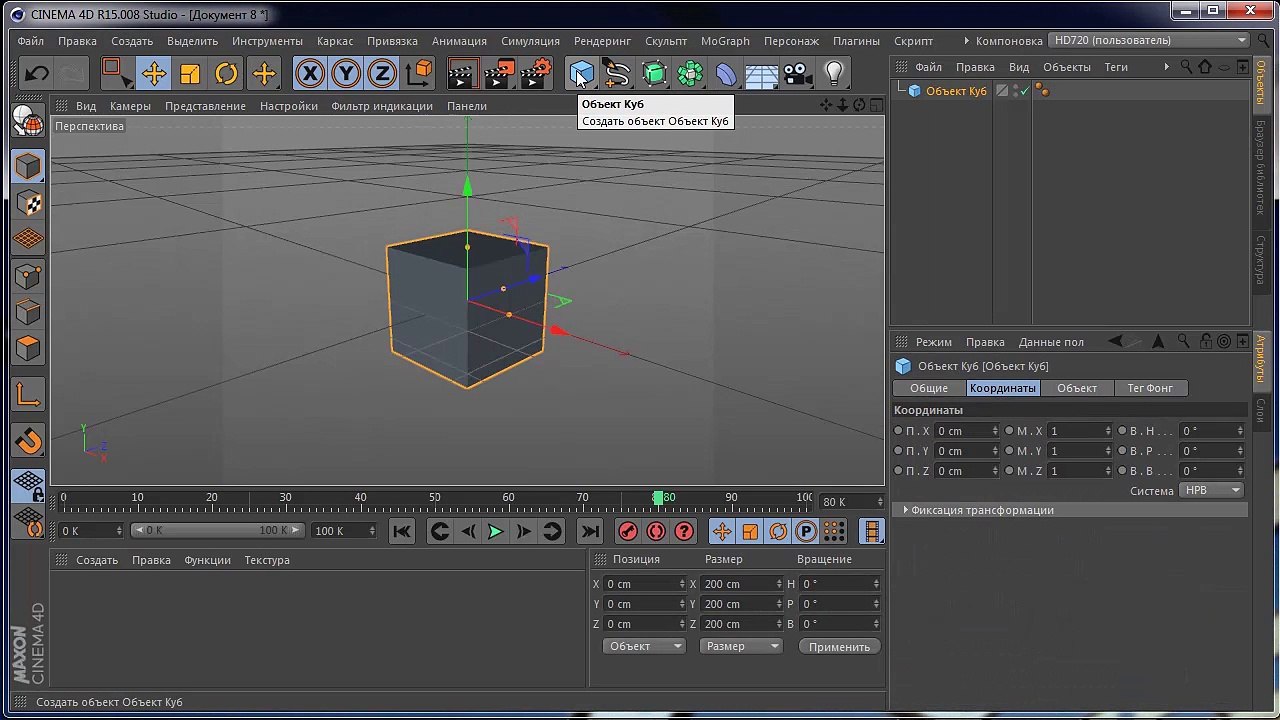
Task: Jump to the end of animation
Action: tap(590, 532)
